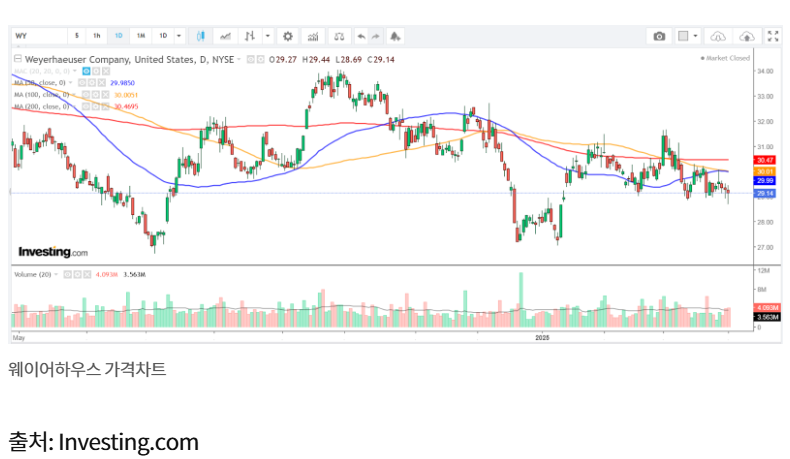Click the red 4.093M volume axis label
This screenshot has width=790, height=459.
[767, 307]
